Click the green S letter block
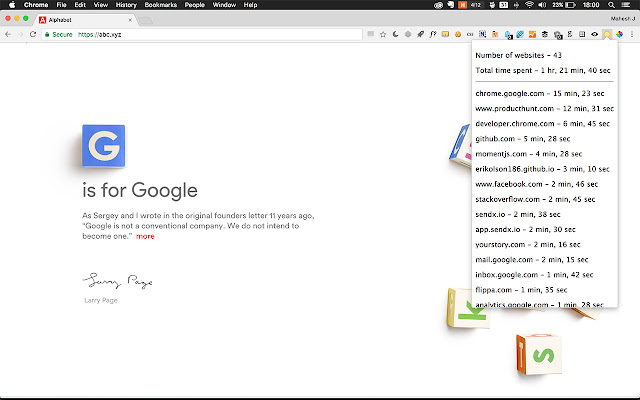Viewport: 640px width, 400px height. [x=539, y=354]
